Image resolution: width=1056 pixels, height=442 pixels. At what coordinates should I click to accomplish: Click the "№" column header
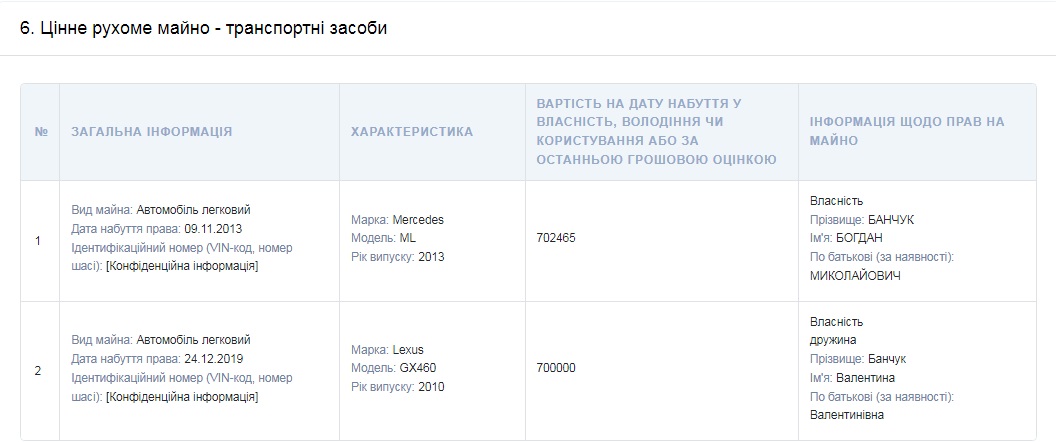pos(40,131)
